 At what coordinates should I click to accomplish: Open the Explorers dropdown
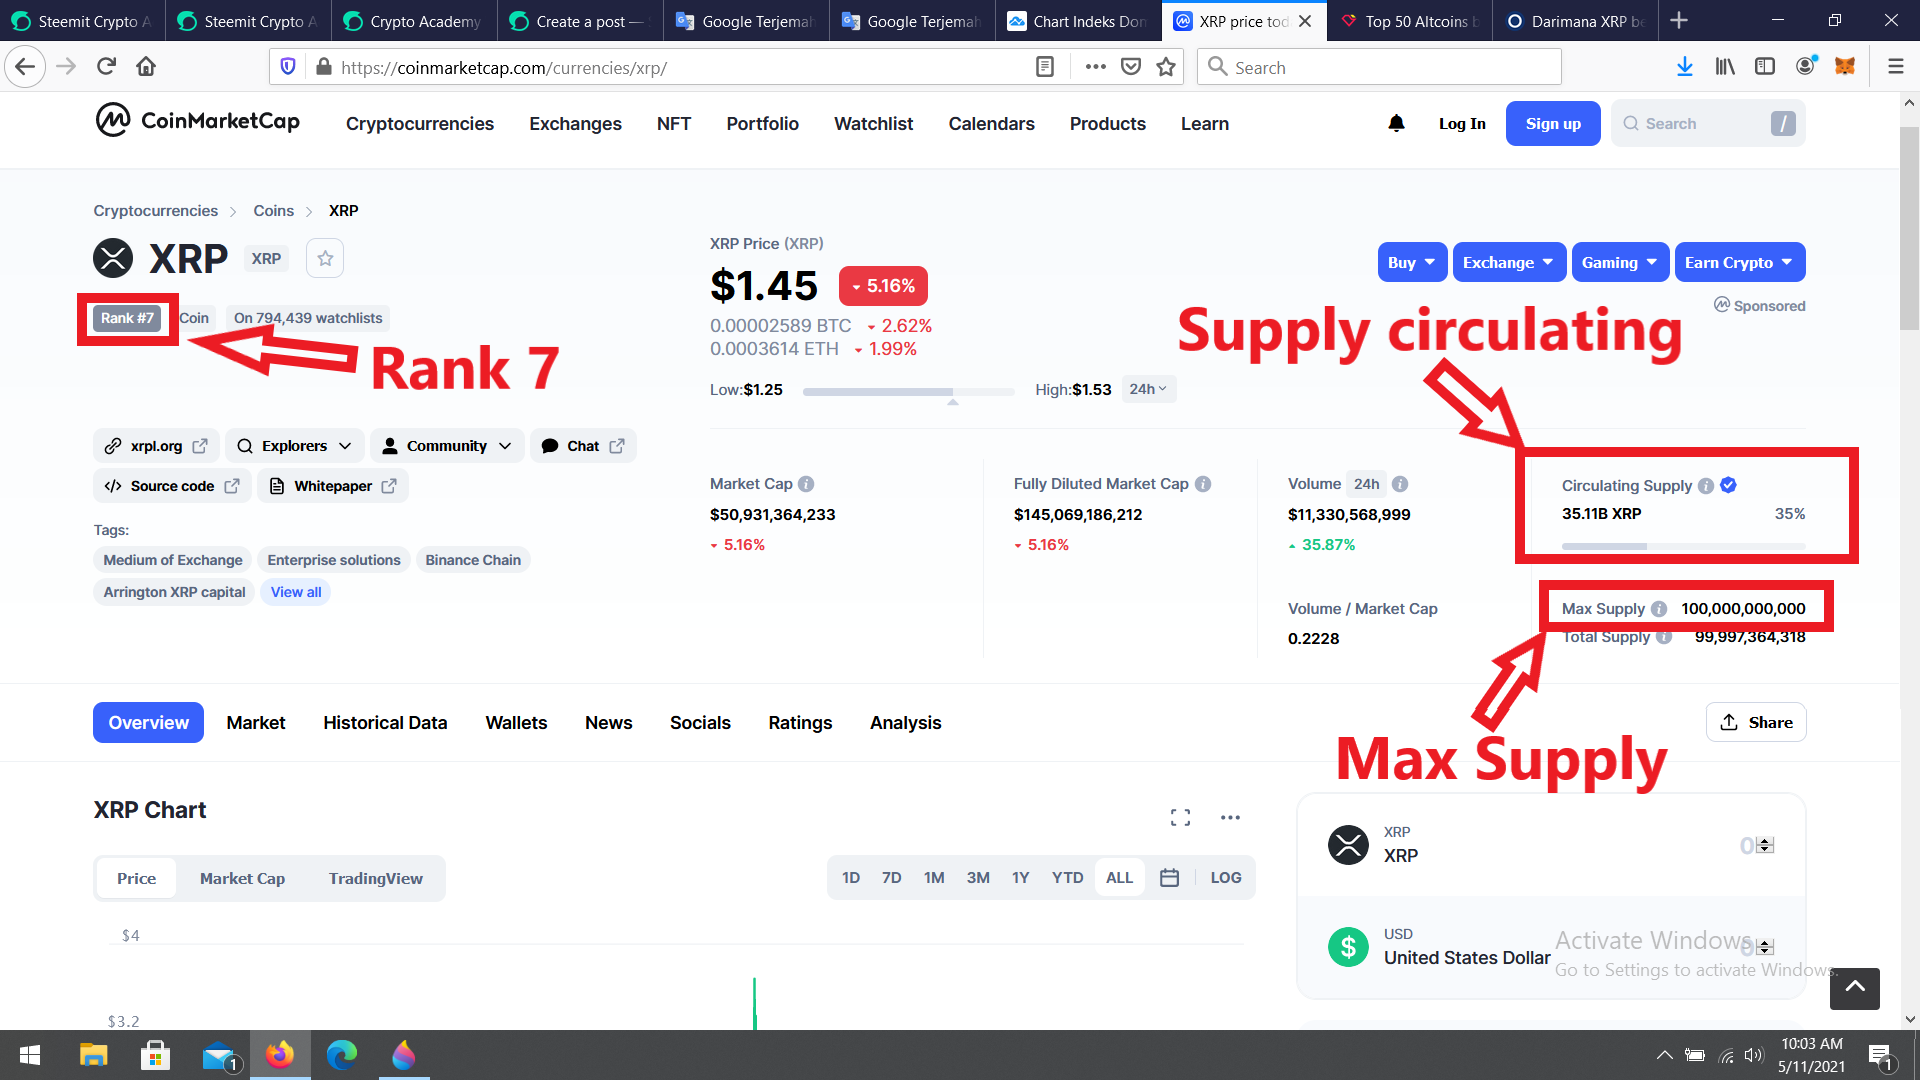(x=295, y=446)
